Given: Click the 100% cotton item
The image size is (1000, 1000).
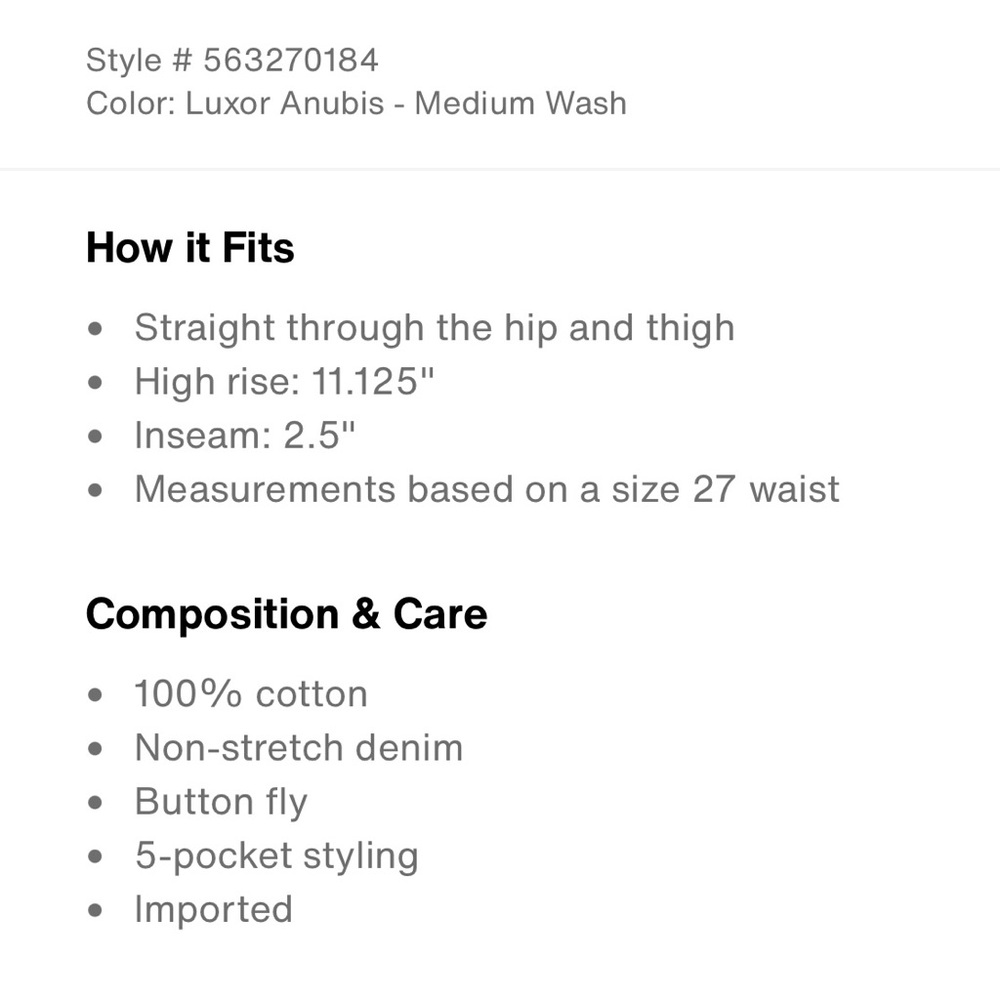Looking at the screenshot, I should click(251, 694).
